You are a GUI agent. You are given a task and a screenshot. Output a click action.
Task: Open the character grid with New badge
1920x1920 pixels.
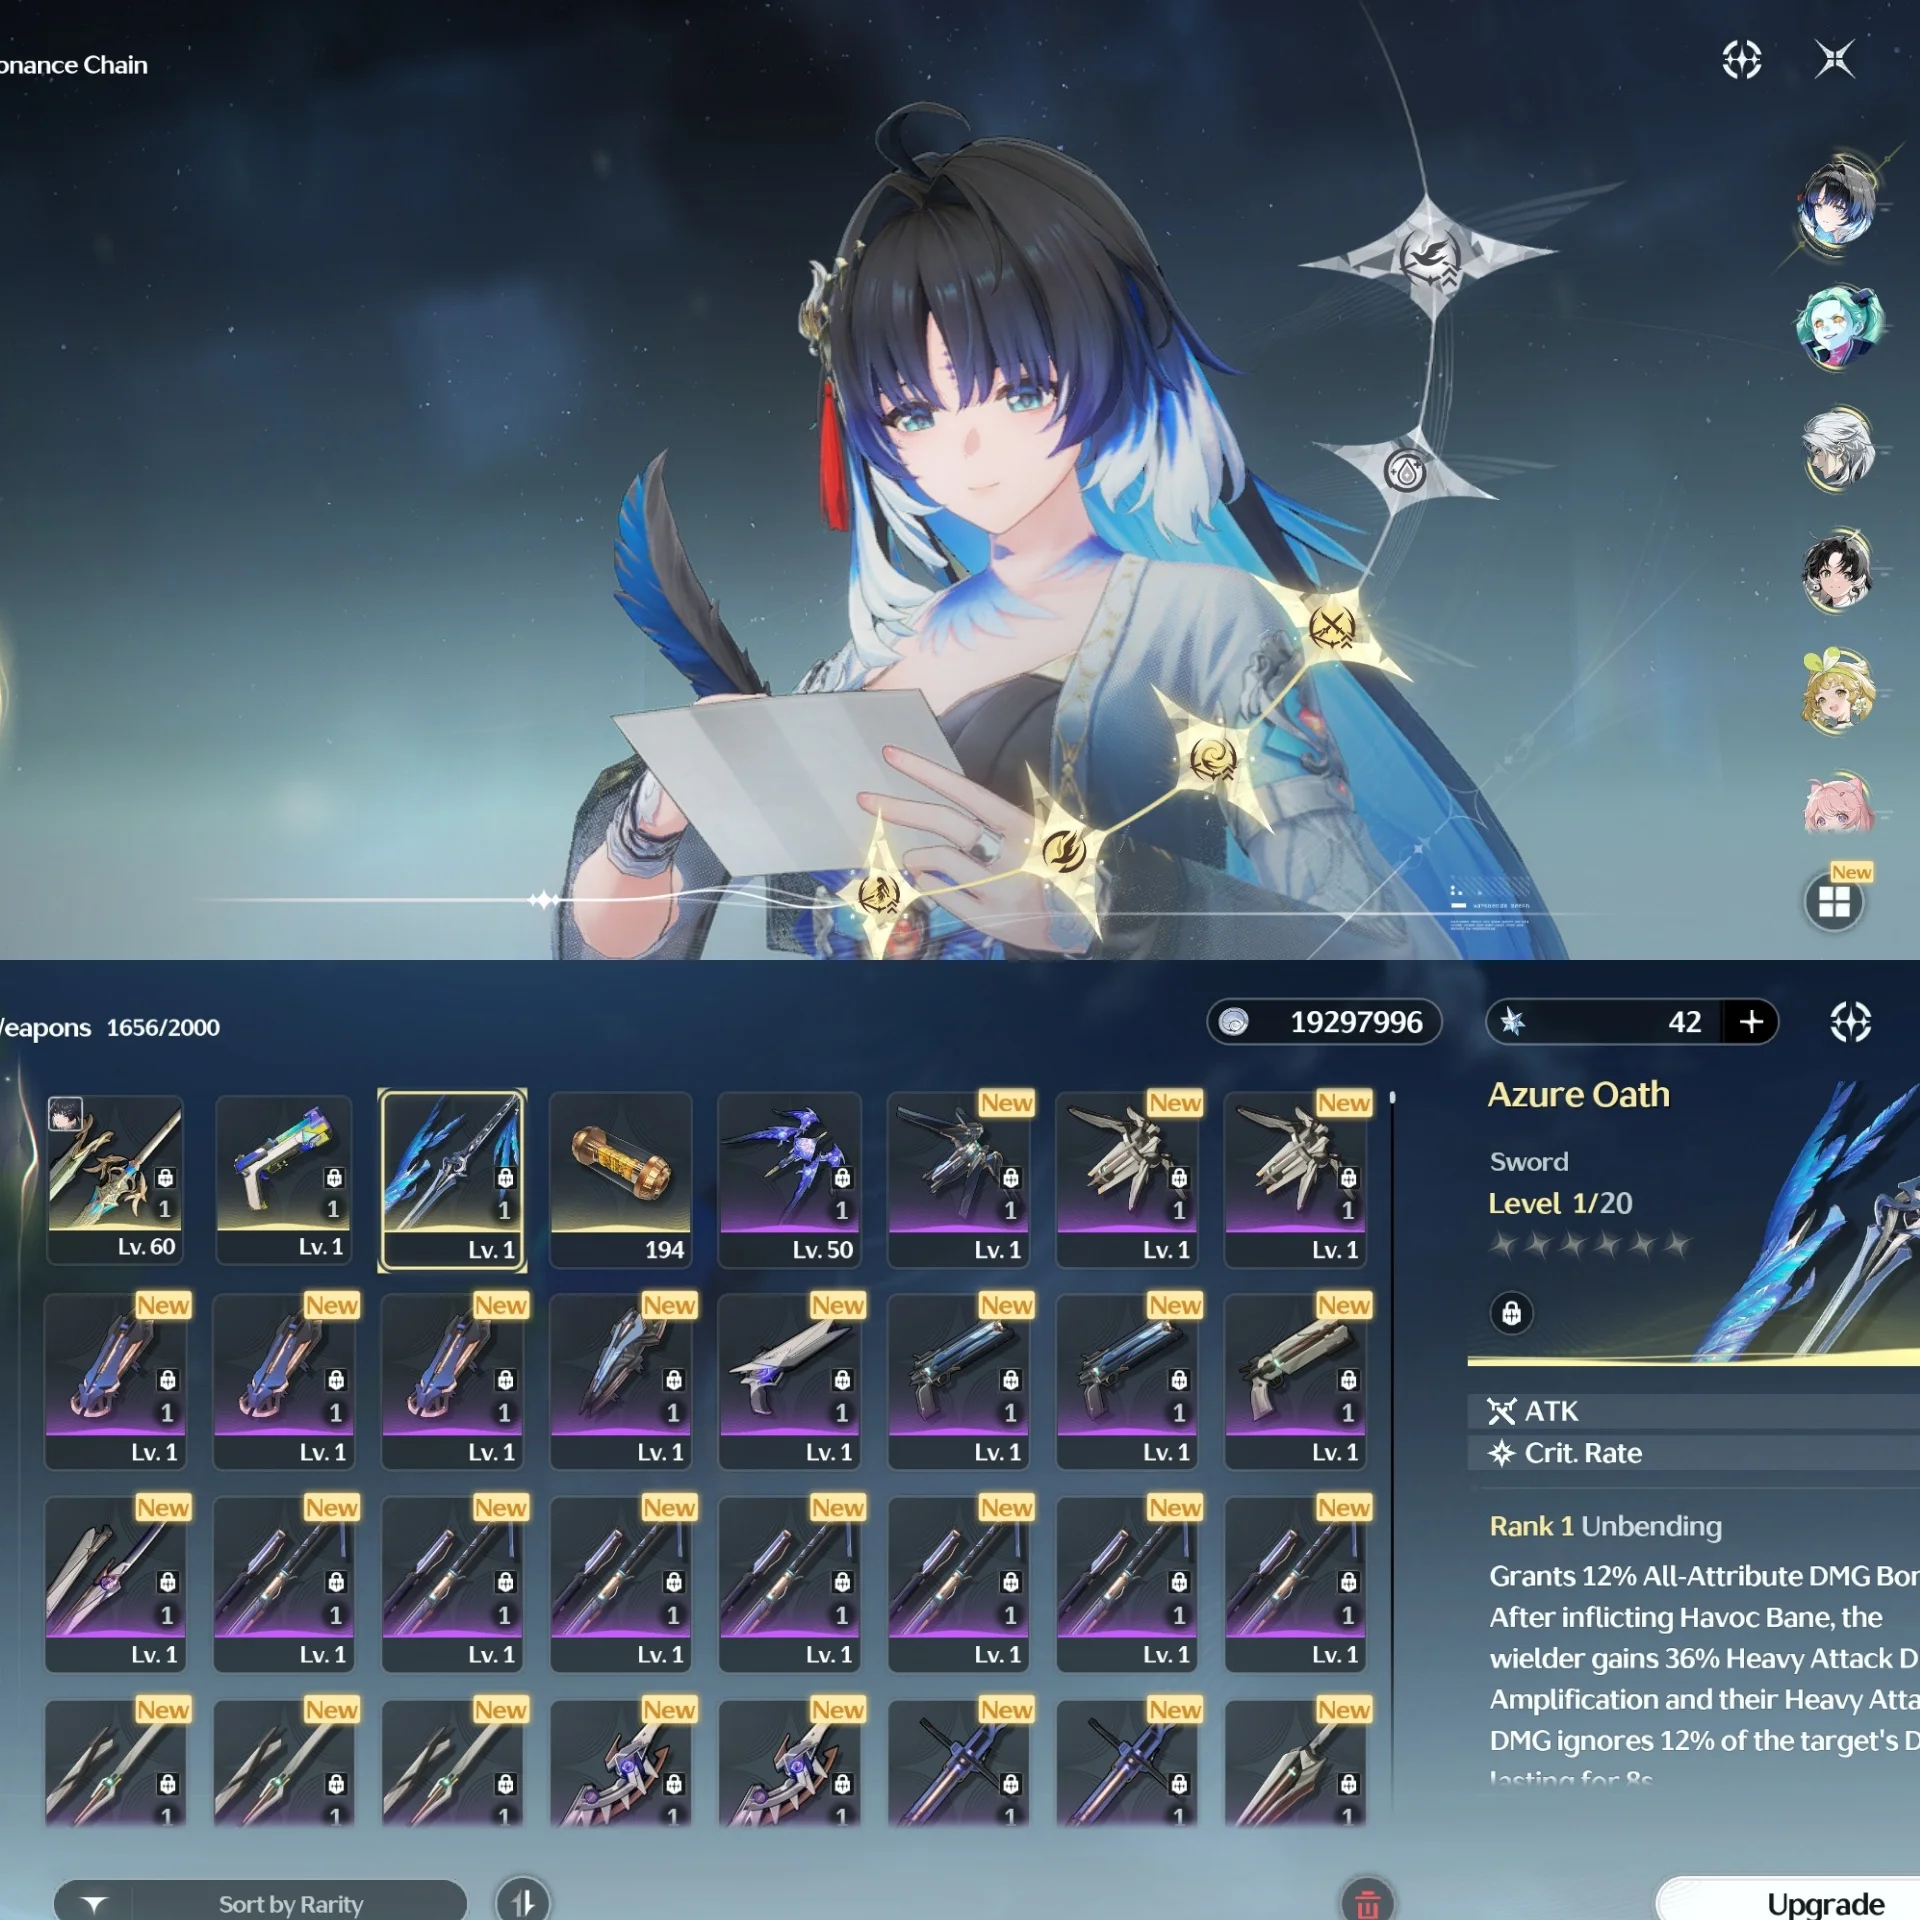(x=1835, y=902)
